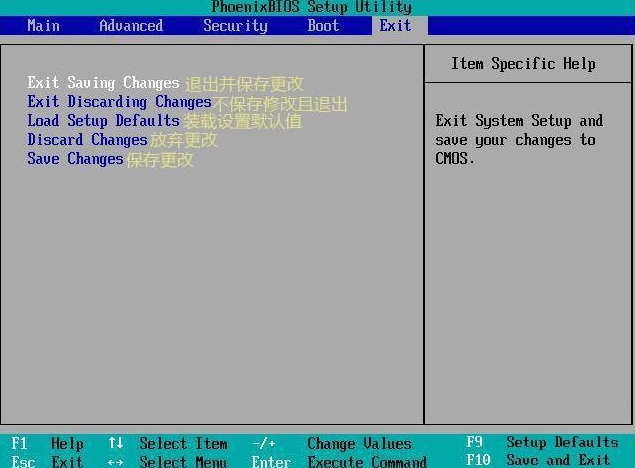Click the highlighted Exit tab

395,26
